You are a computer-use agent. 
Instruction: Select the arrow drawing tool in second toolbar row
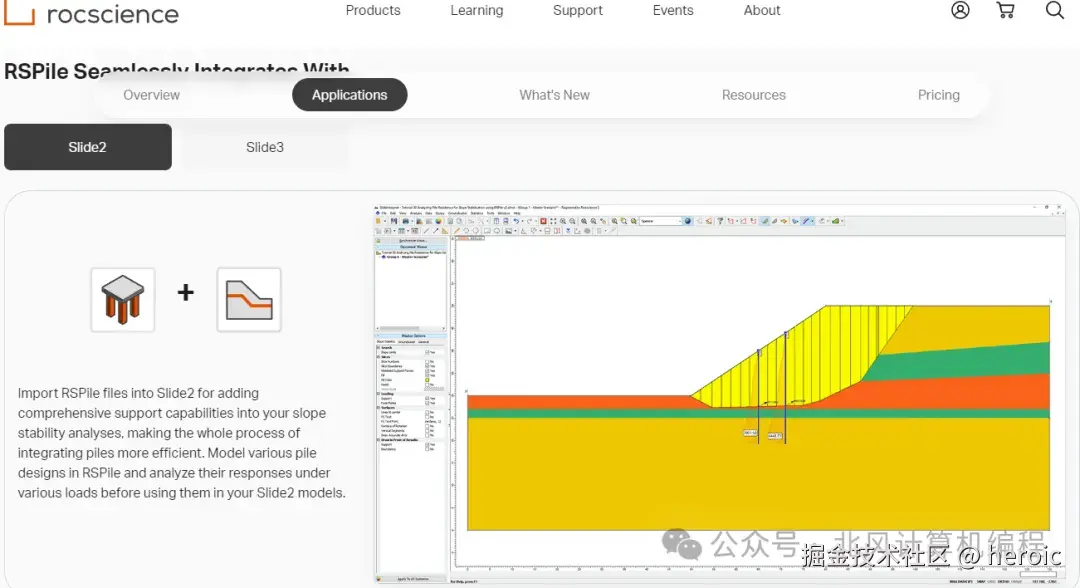(x=435, y=231)
